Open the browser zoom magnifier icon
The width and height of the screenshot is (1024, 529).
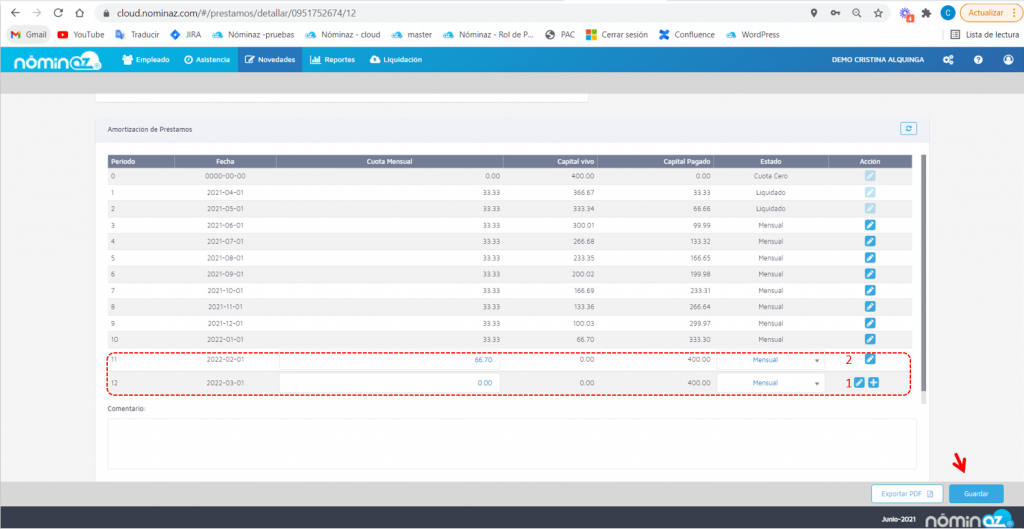click(x=856, y=13)
